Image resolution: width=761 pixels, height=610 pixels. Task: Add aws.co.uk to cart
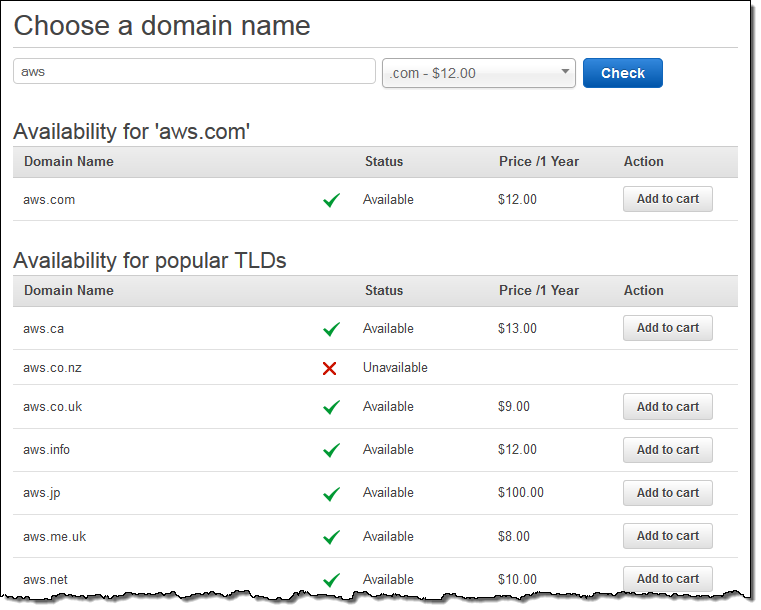point(667,407)
